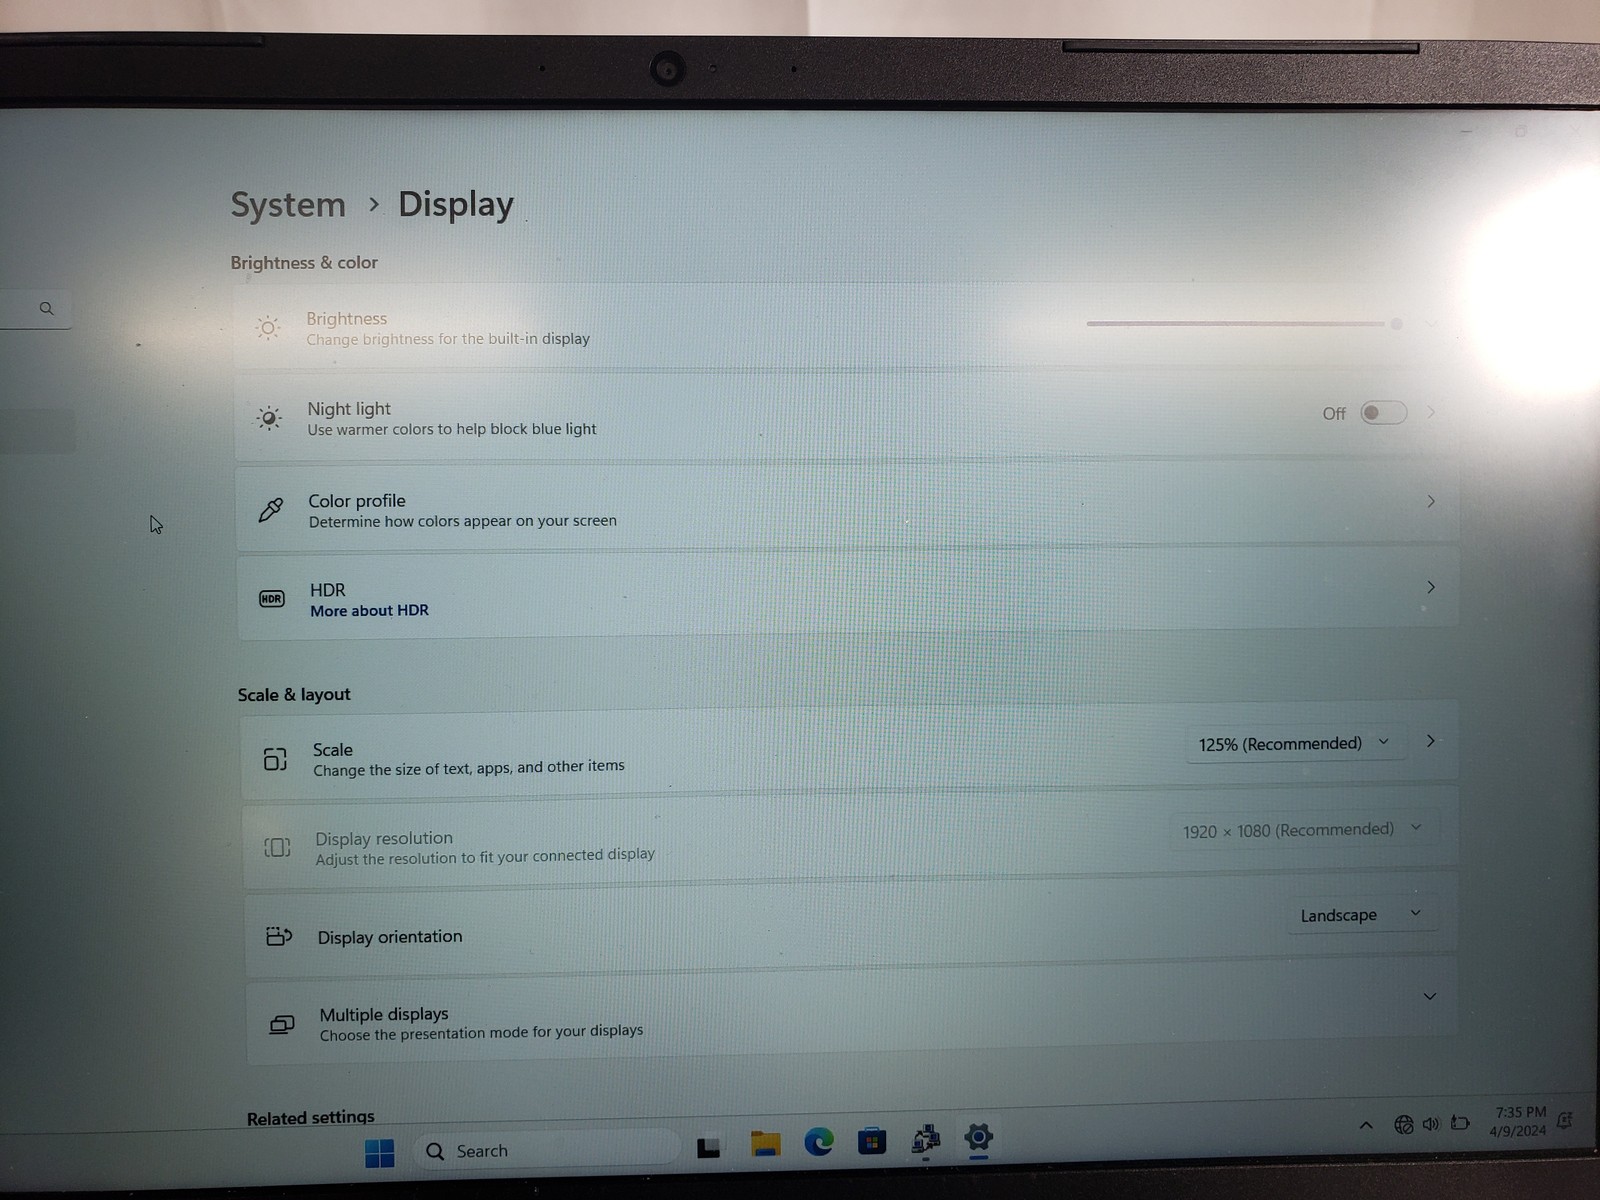Open custom Scale settings chevron

click(x=1431, y=741)
